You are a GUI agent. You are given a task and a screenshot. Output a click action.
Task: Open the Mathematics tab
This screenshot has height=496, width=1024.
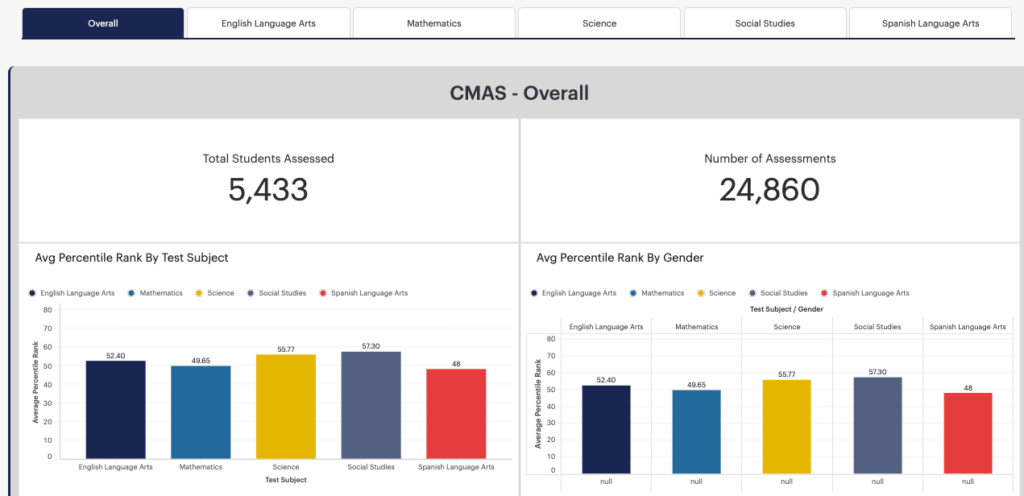click(434, 23)
